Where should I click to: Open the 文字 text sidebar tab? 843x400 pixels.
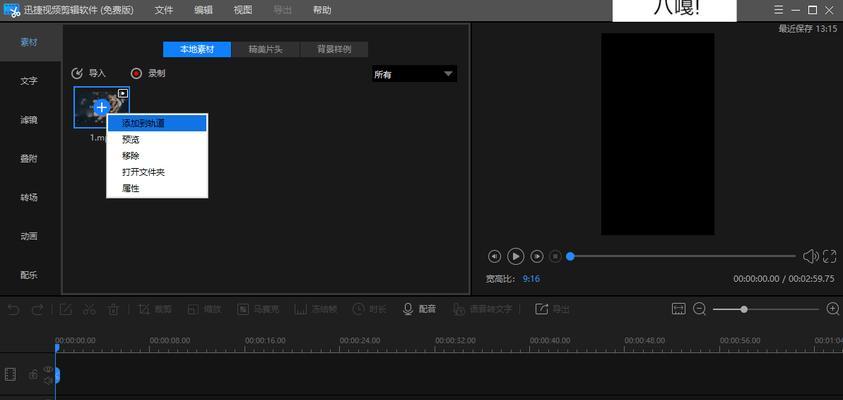click(x=29, y=81)
